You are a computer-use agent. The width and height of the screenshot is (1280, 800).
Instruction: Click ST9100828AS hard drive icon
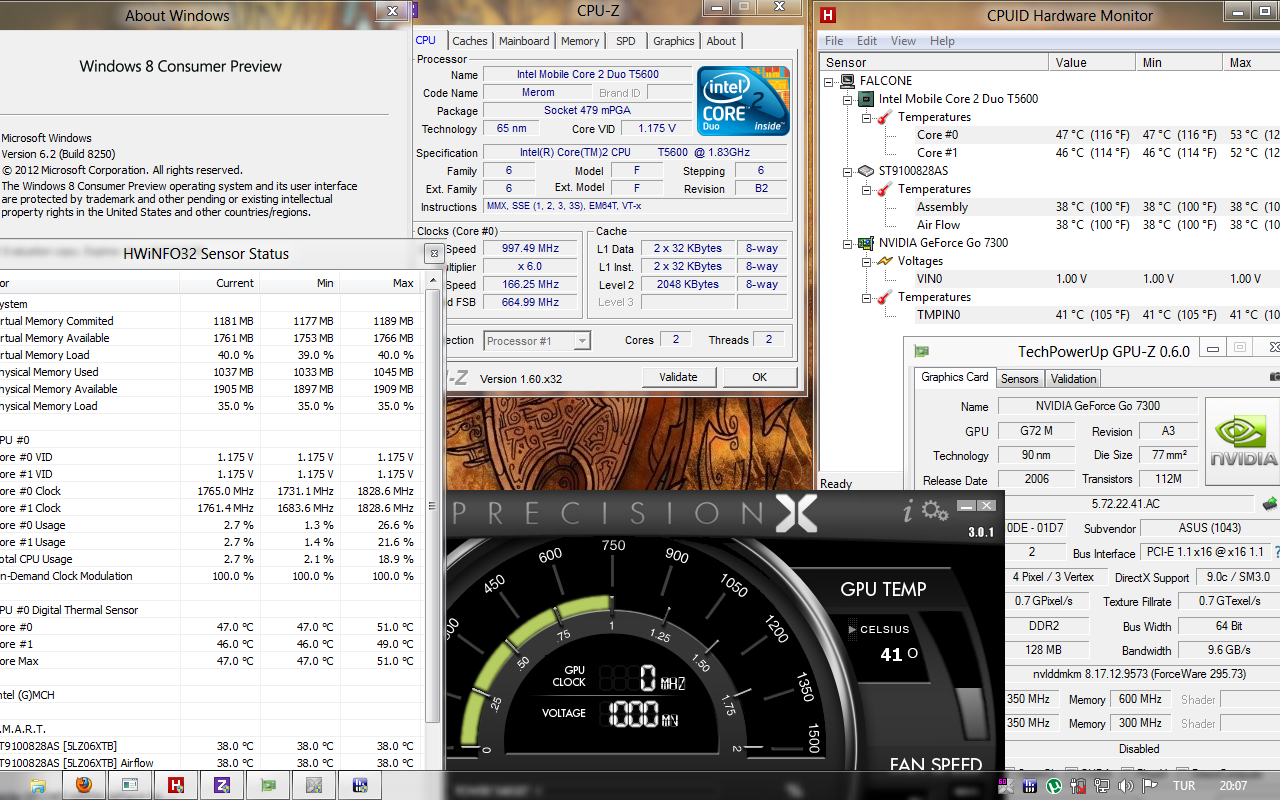866,171
